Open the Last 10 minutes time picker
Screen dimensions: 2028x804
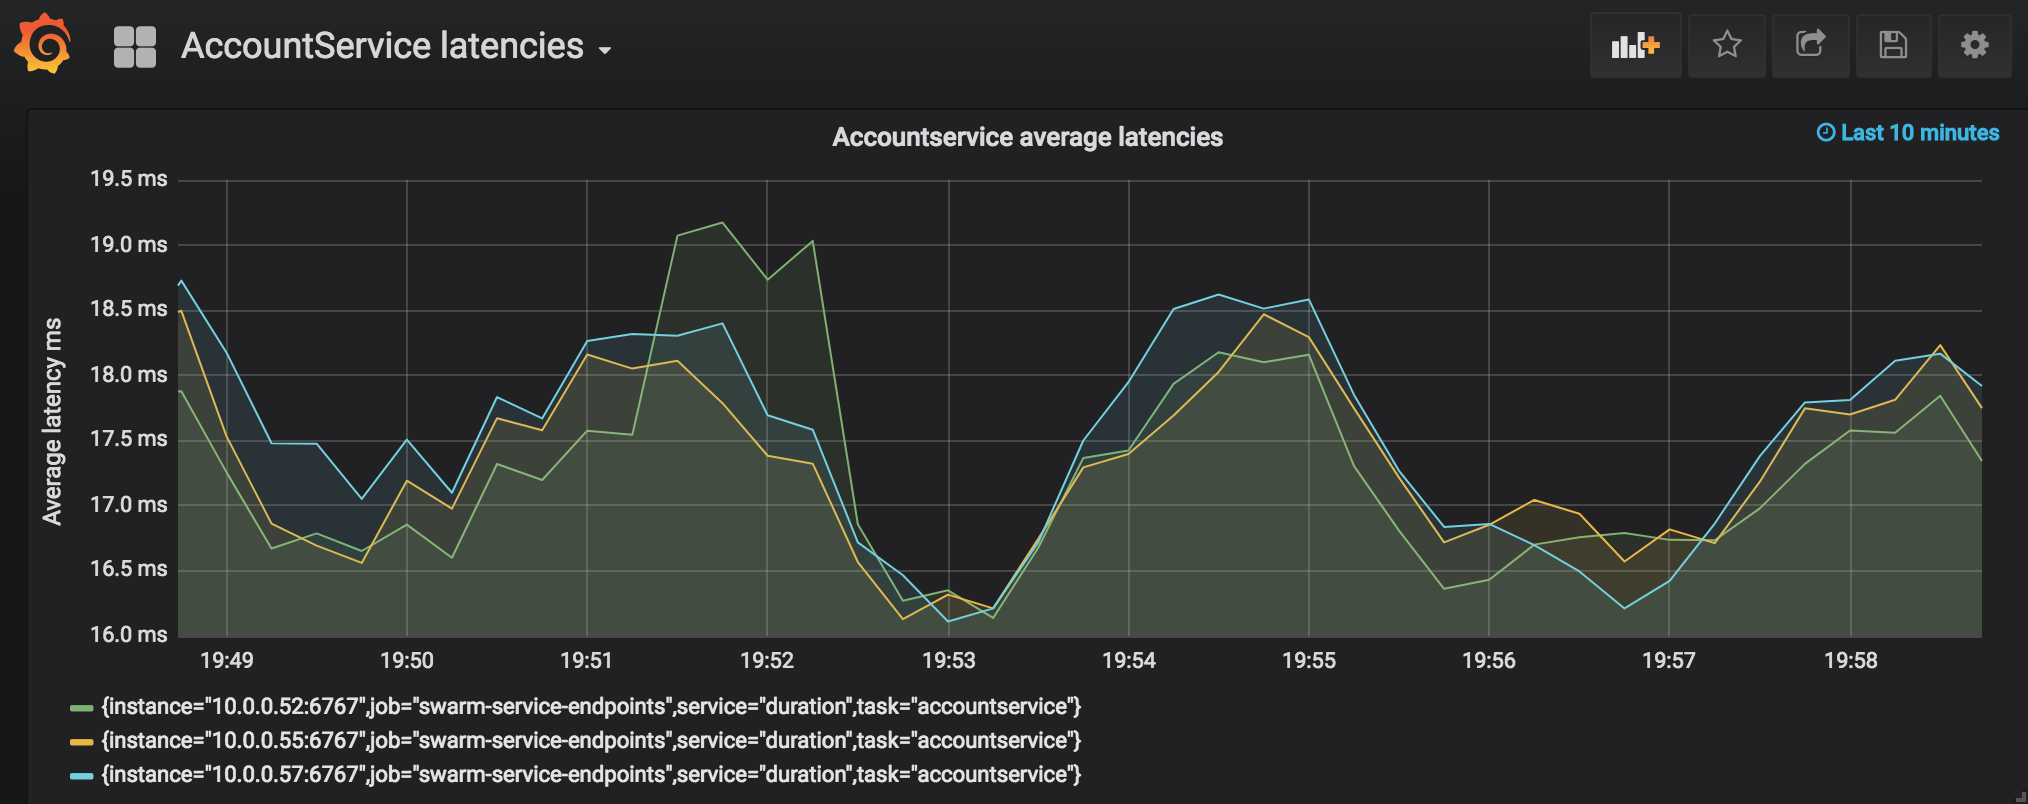click(x=1908, y=133)
